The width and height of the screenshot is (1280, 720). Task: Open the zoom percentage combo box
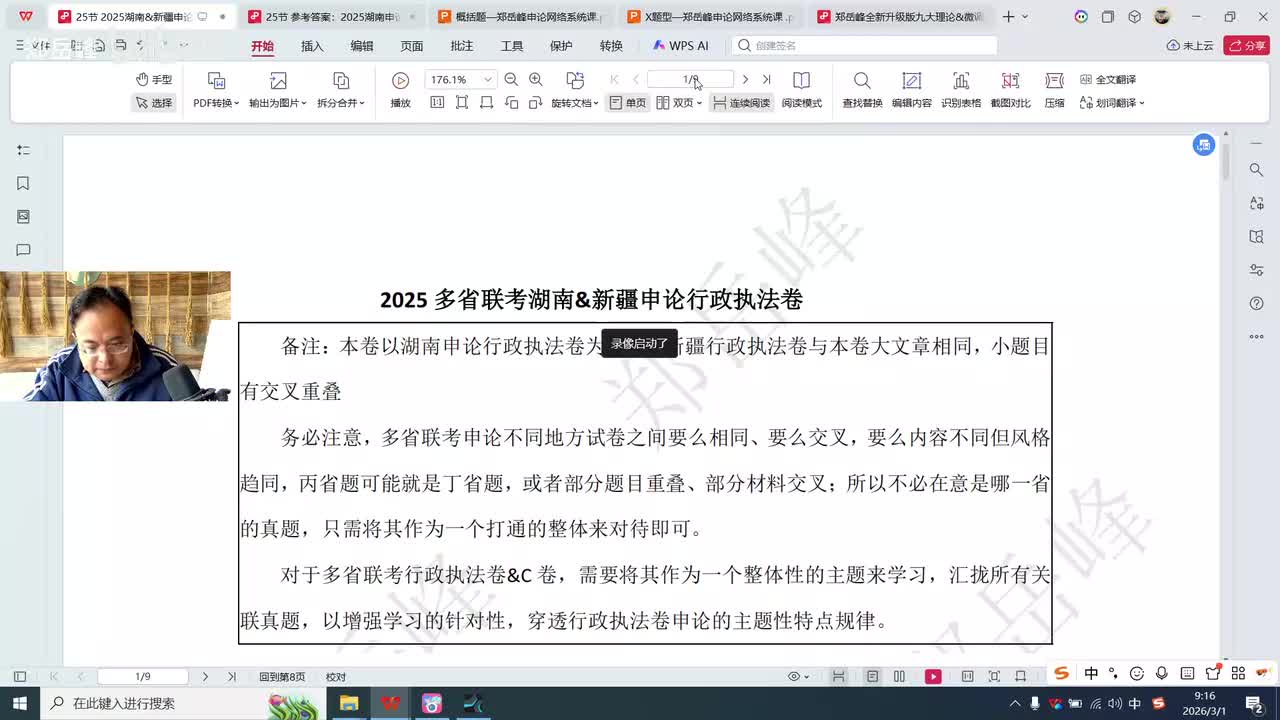460,79
